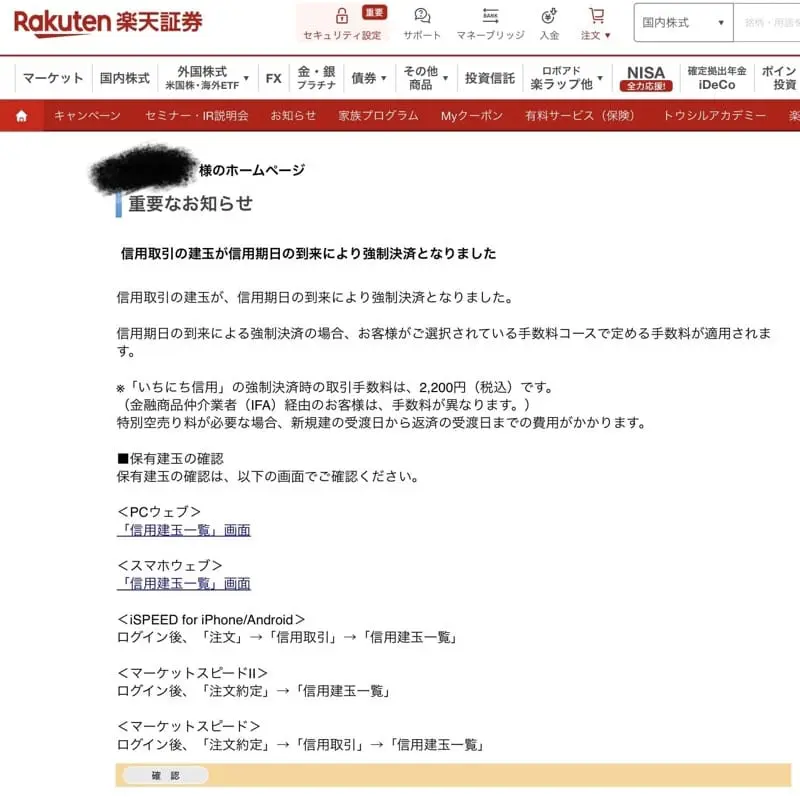This screenshot has height=797, width=800.
Task: Open the 注文 cart icon
Action: coord(596,17)
